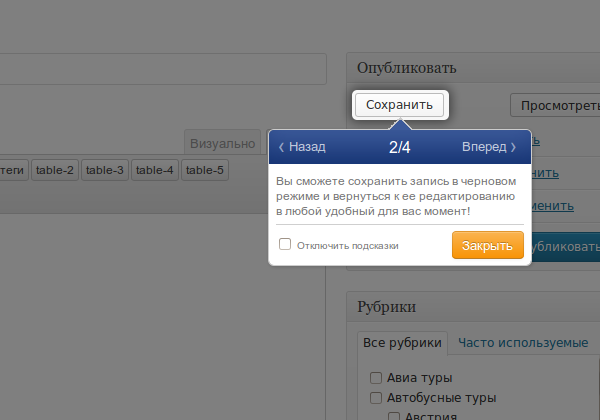The image size is (600, 420).
Task: Check the Авиа туры category
Action: coord(376,378)
